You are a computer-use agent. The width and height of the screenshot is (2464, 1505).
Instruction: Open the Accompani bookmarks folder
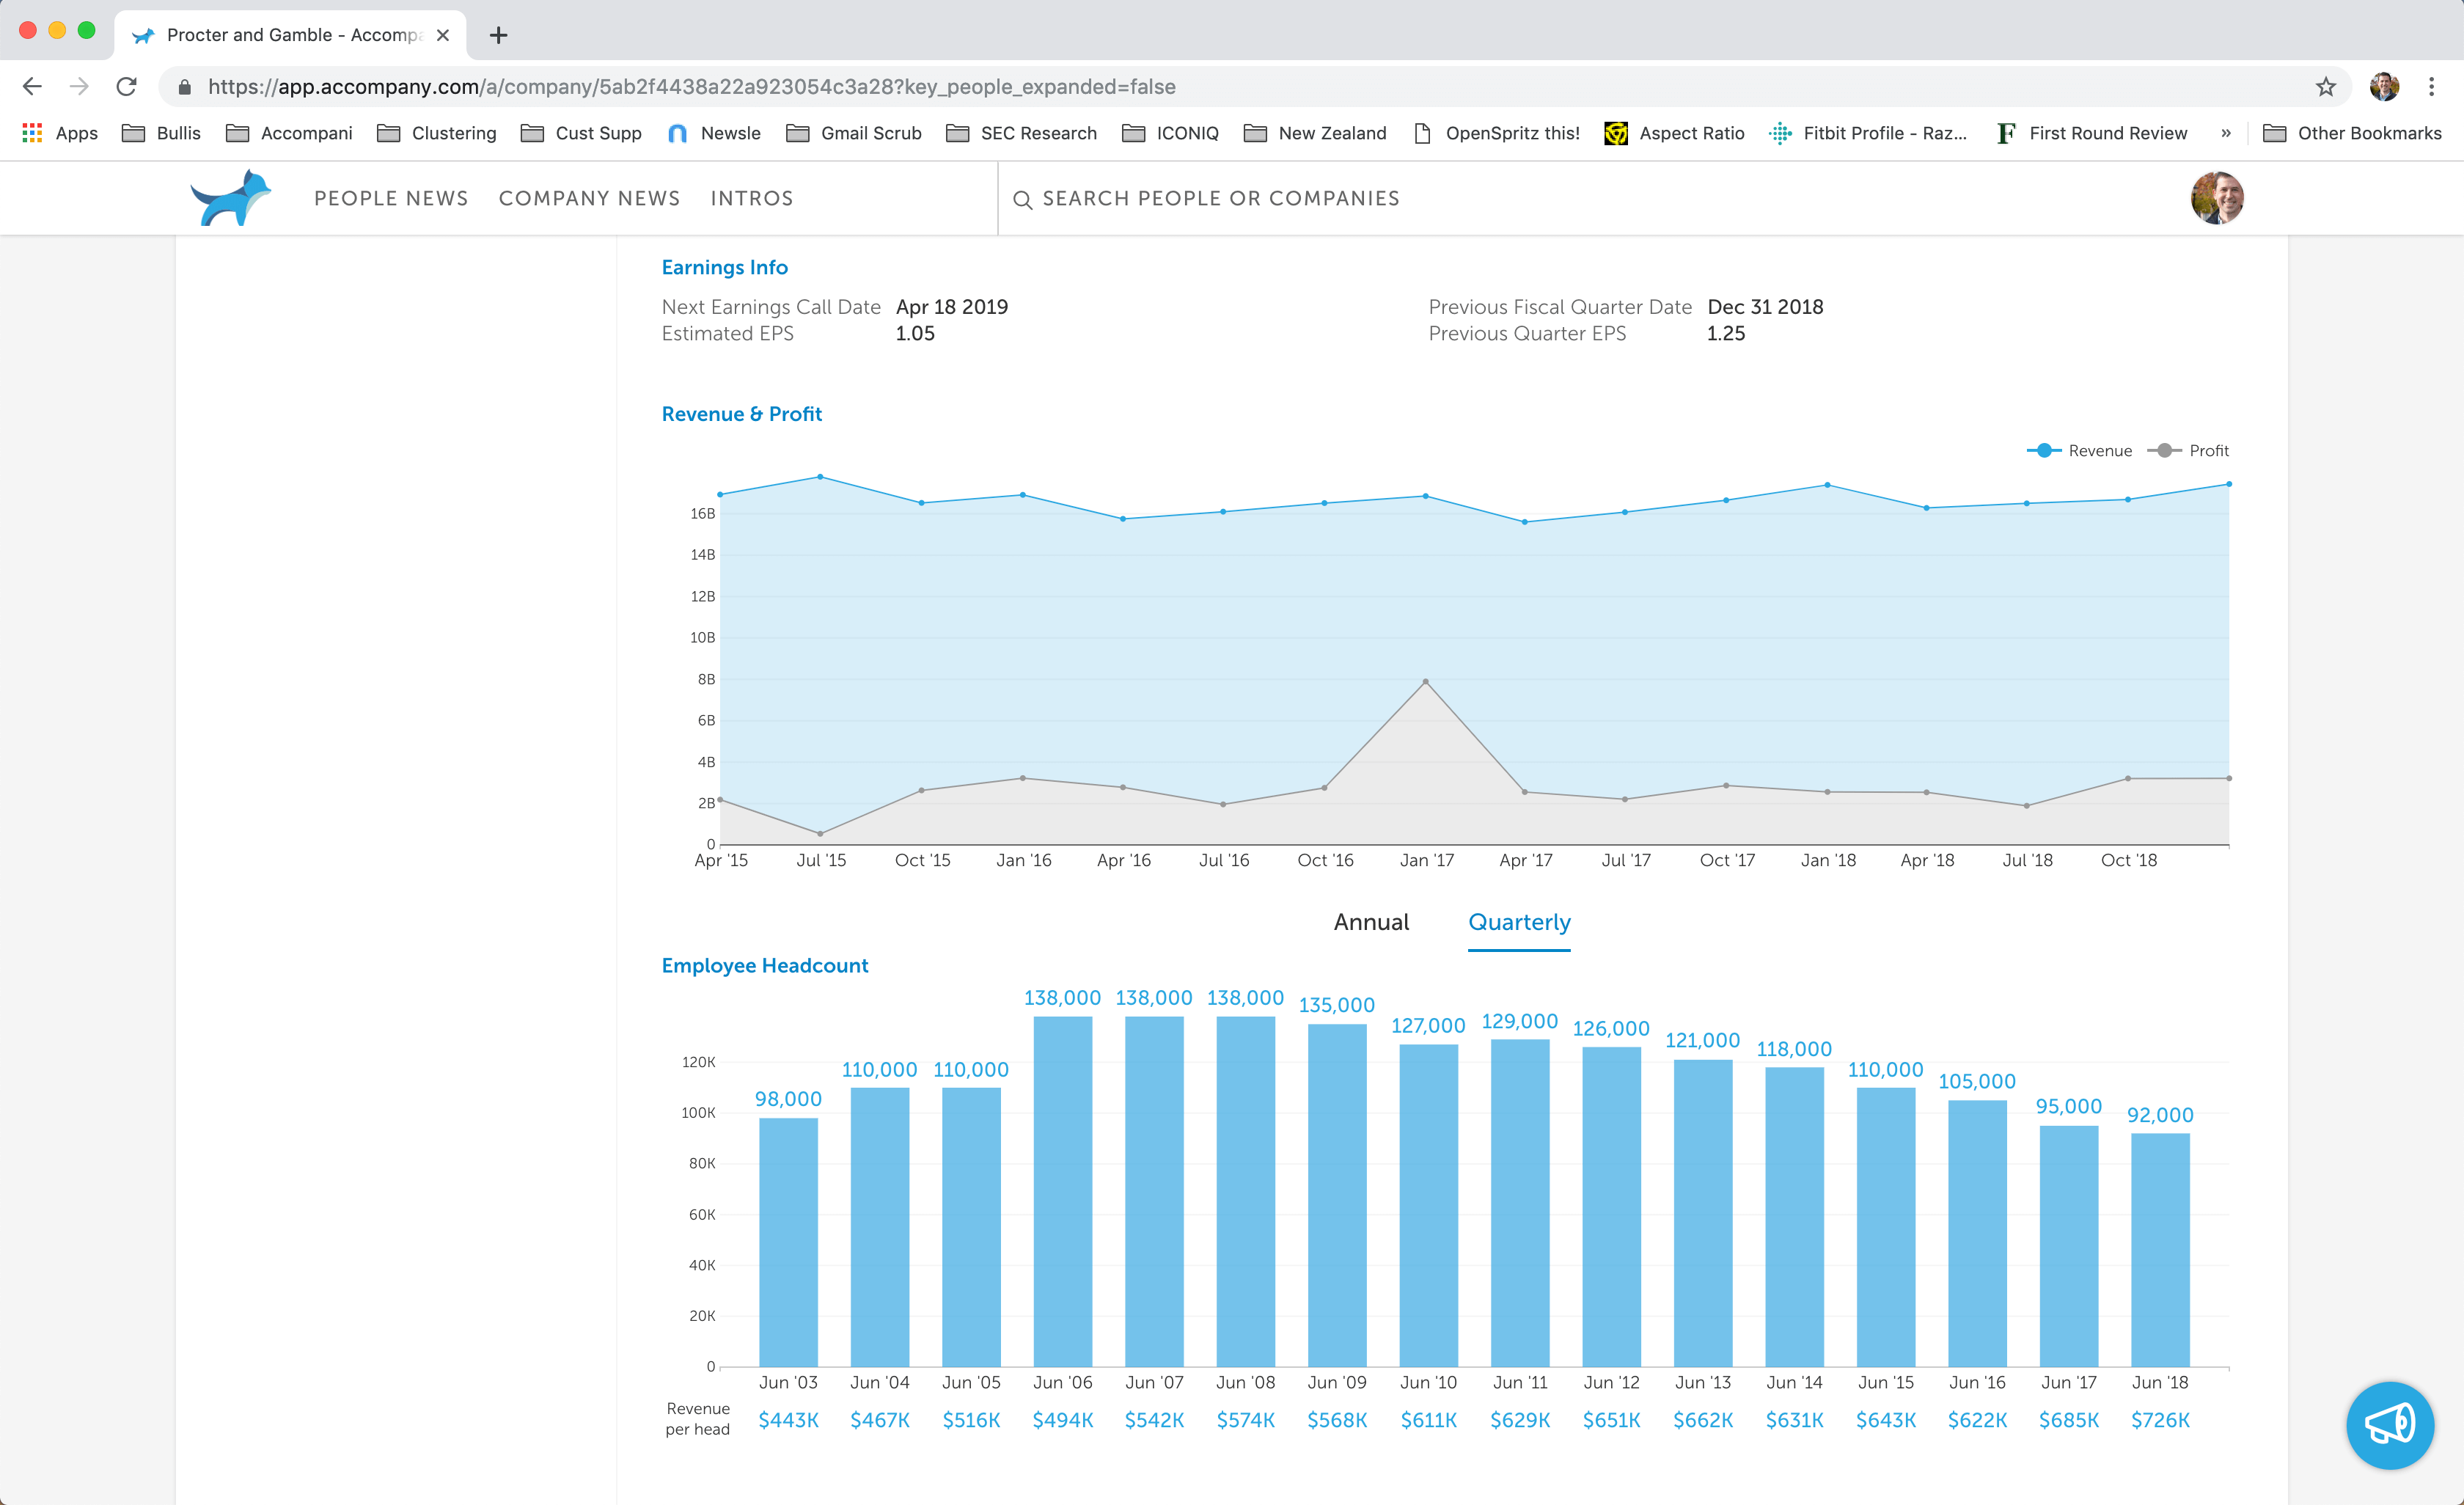[x=289, y=133]
